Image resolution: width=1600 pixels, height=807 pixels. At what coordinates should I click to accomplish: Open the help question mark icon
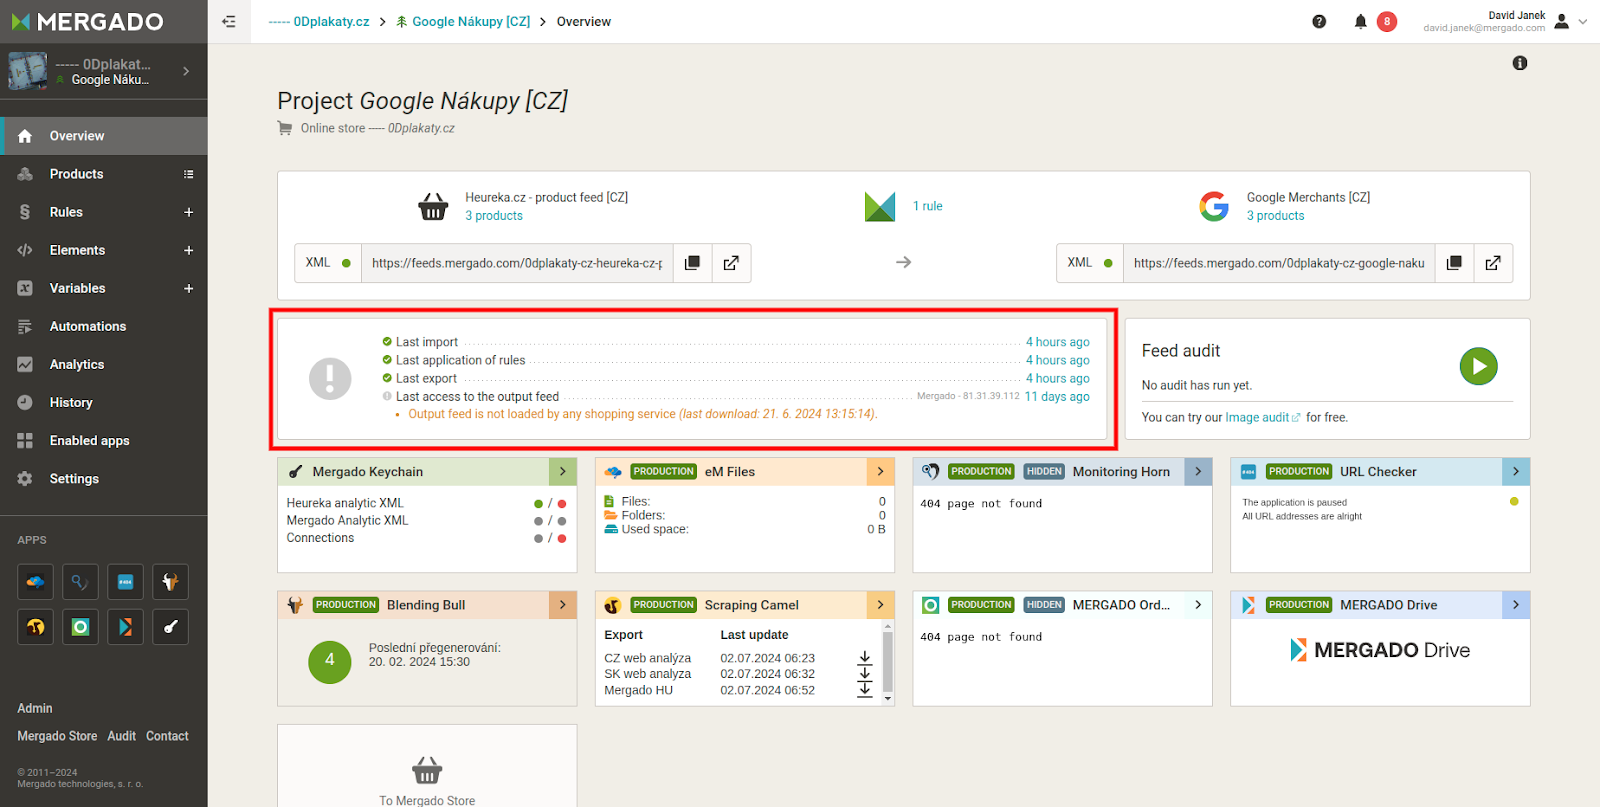coord(1319,21)
